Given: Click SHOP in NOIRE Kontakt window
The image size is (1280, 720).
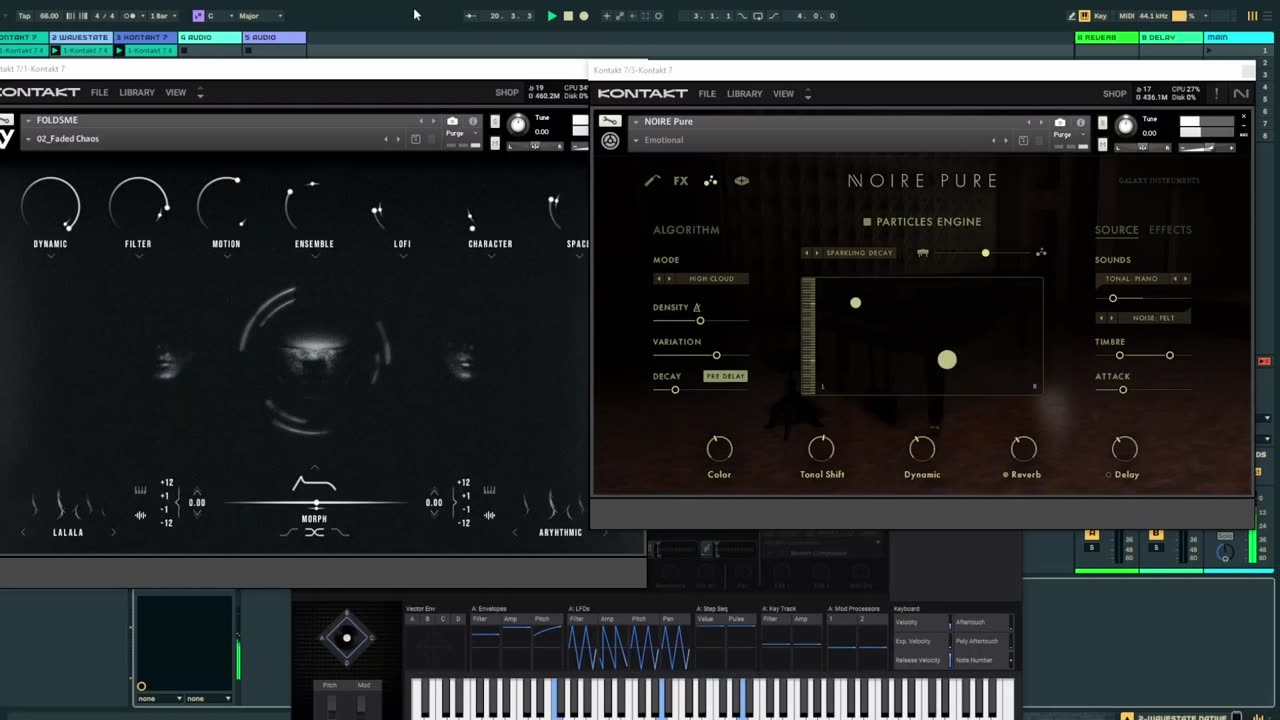Looking at the screenshot, I should (1114, 94).
